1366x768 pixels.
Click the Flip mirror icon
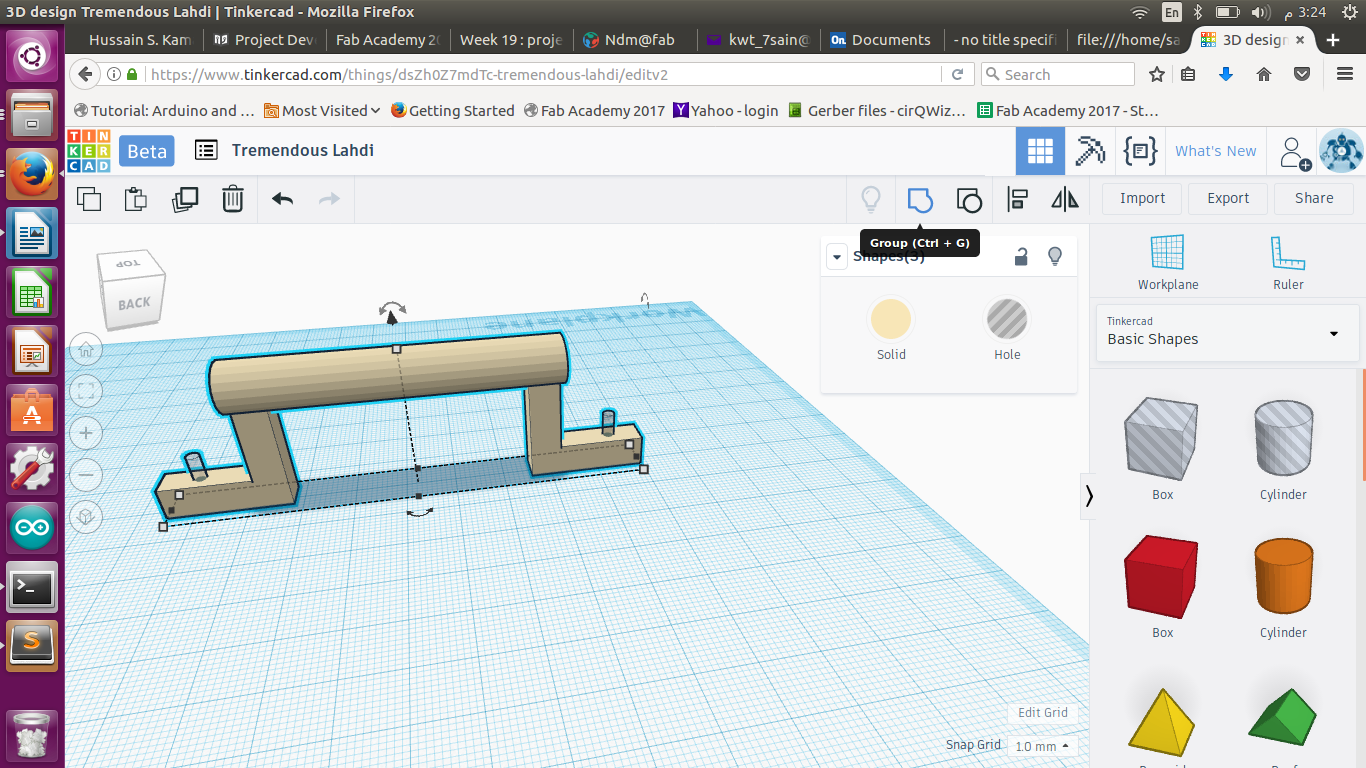1065,200
